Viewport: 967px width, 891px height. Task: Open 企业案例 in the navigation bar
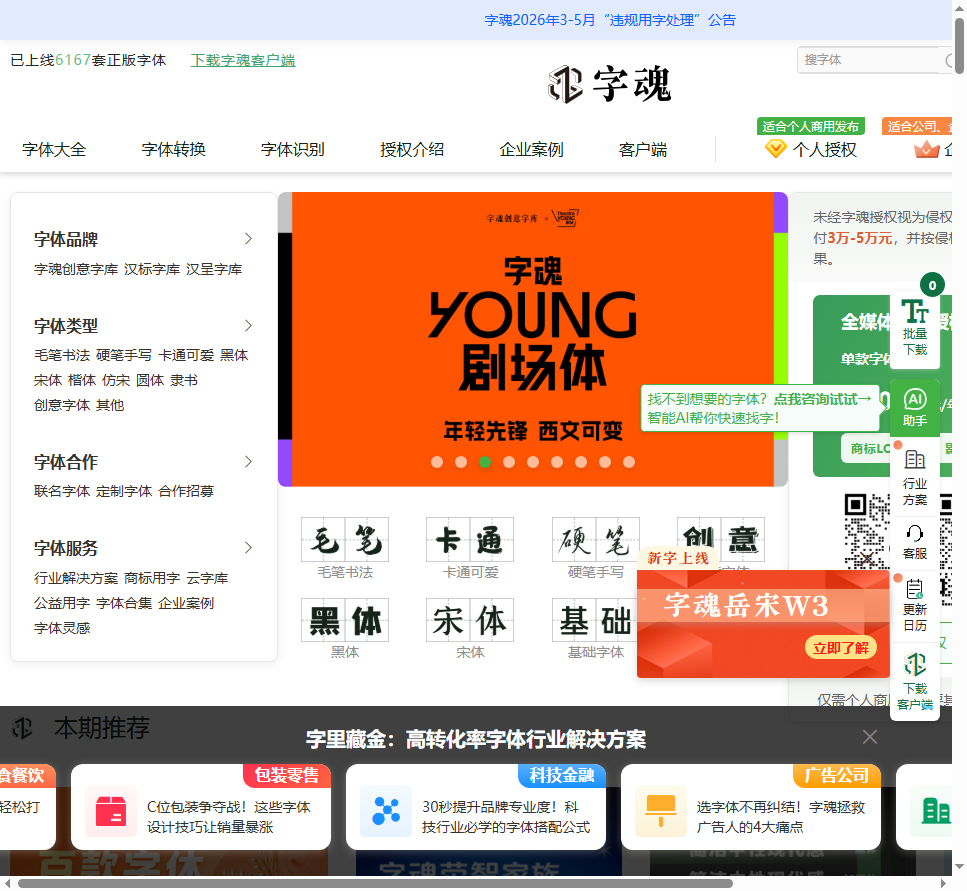(x=531, y=149)
